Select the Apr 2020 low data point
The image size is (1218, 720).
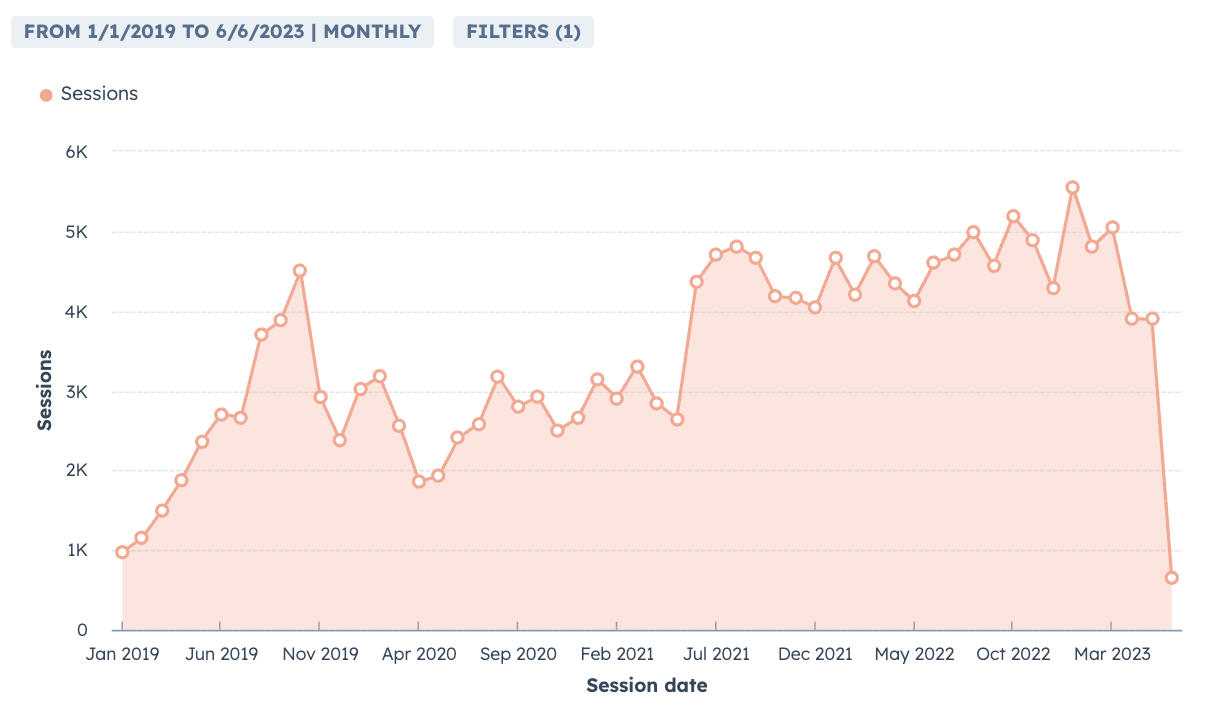tap(419, 481)
